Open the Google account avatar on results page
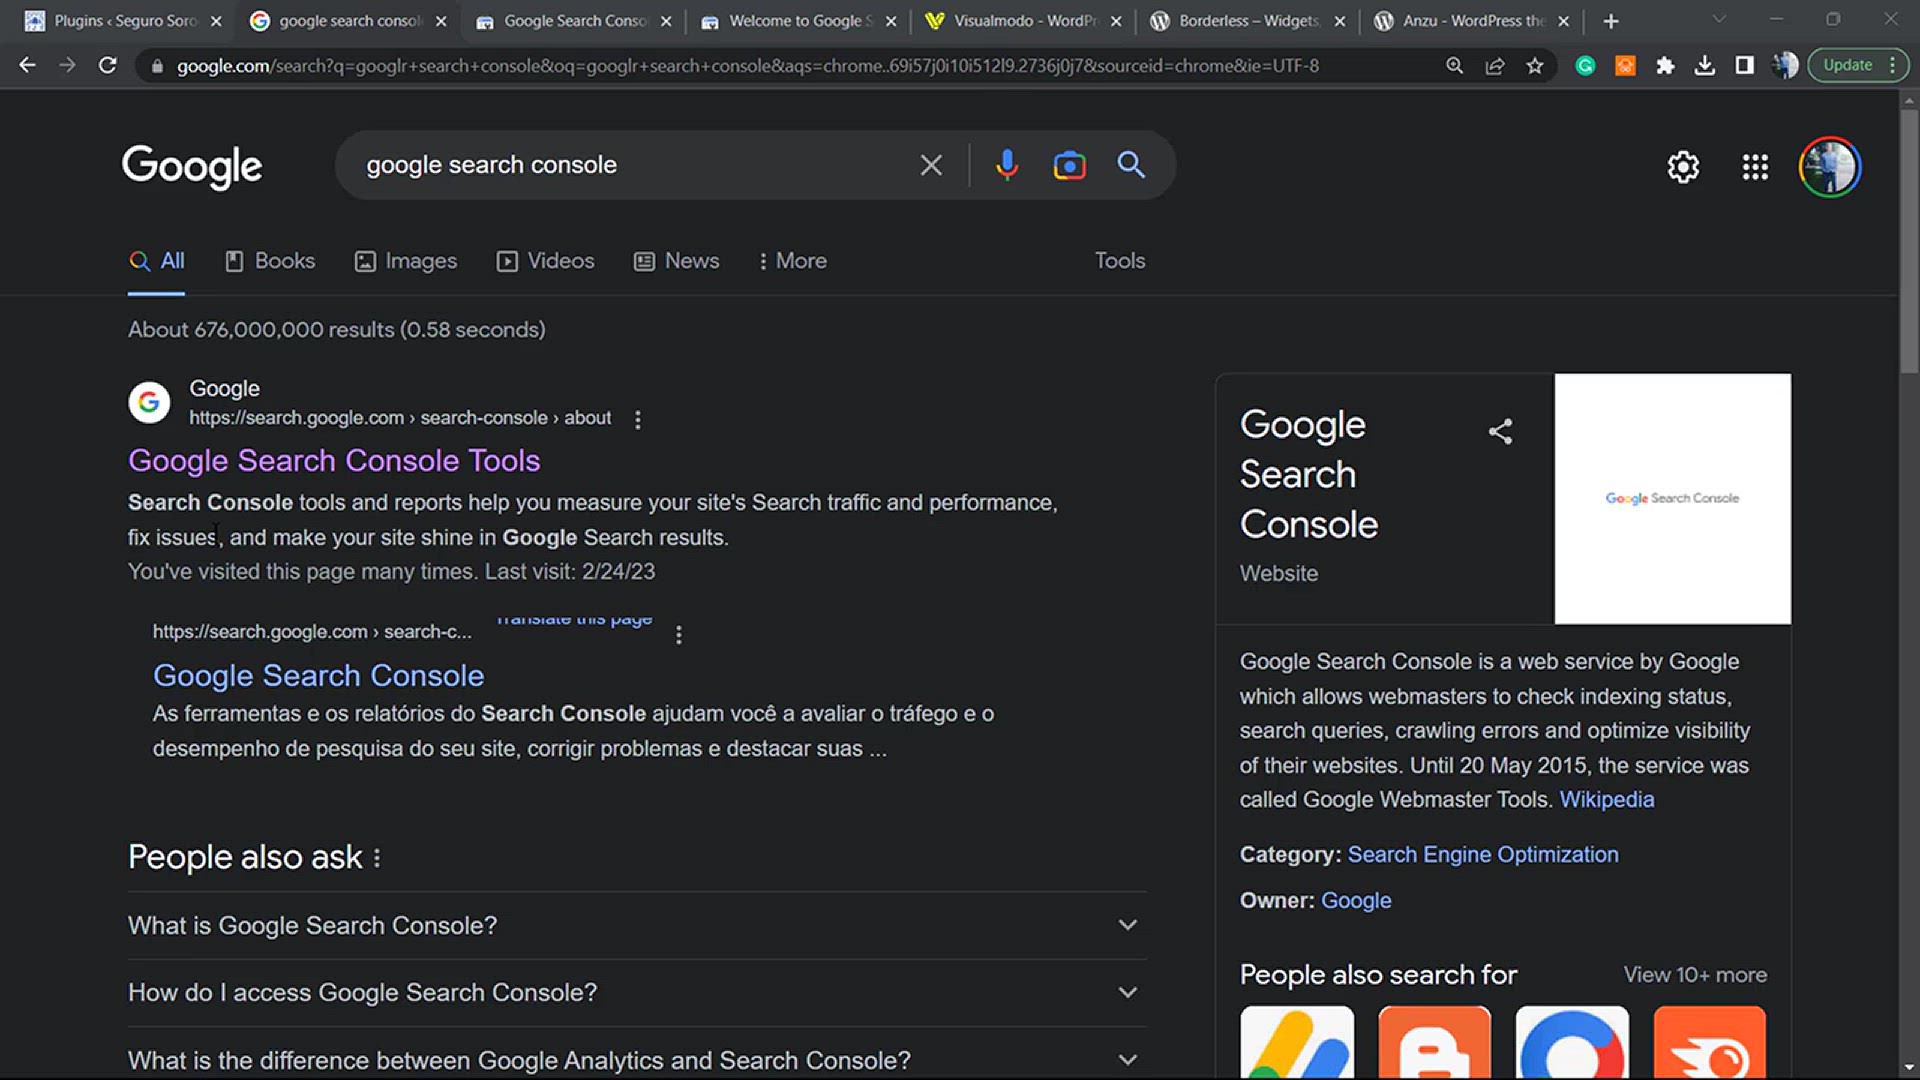This screenshot has width=1920, height=1080. tap(1829, 167)
